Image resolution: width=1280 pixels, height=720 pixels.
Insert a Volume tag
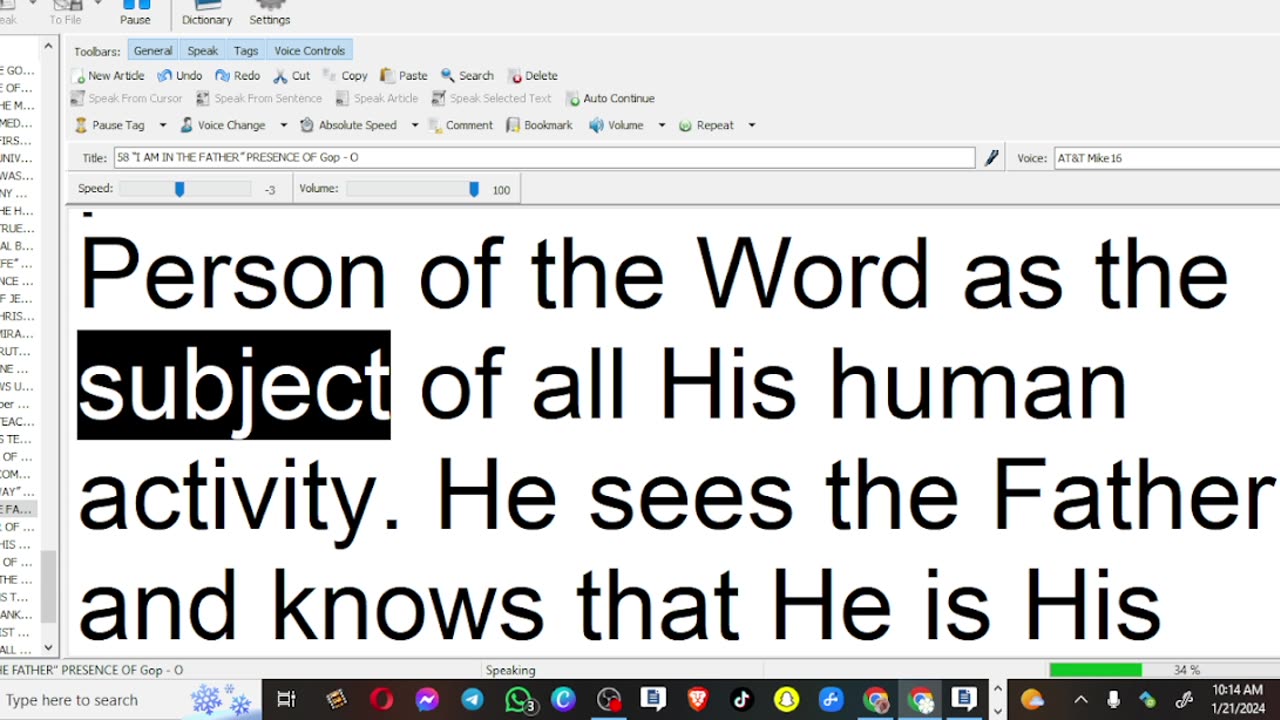(x=616, y=125)
